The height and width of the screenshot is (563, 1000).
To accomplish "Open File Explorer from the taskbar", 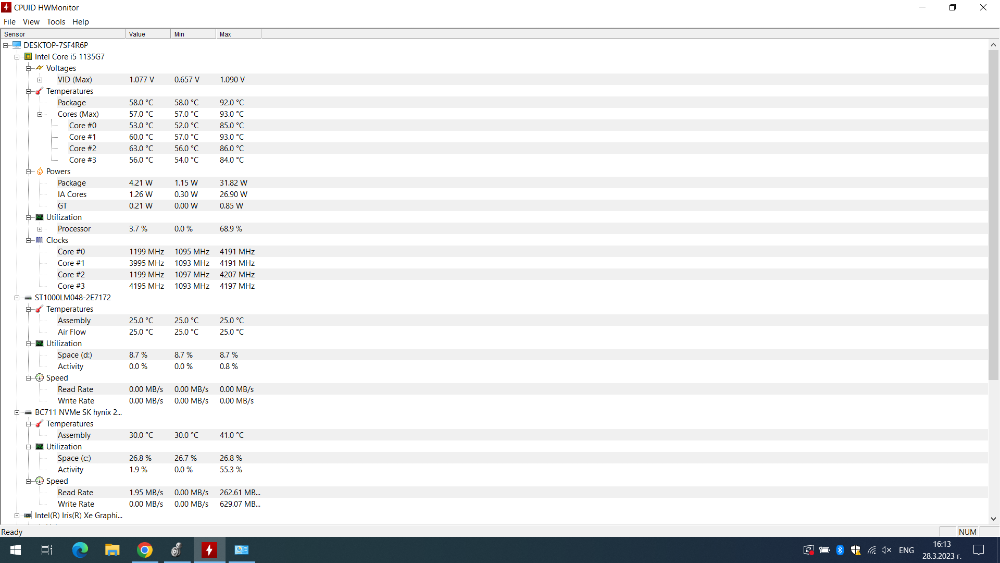I will 112,550.
